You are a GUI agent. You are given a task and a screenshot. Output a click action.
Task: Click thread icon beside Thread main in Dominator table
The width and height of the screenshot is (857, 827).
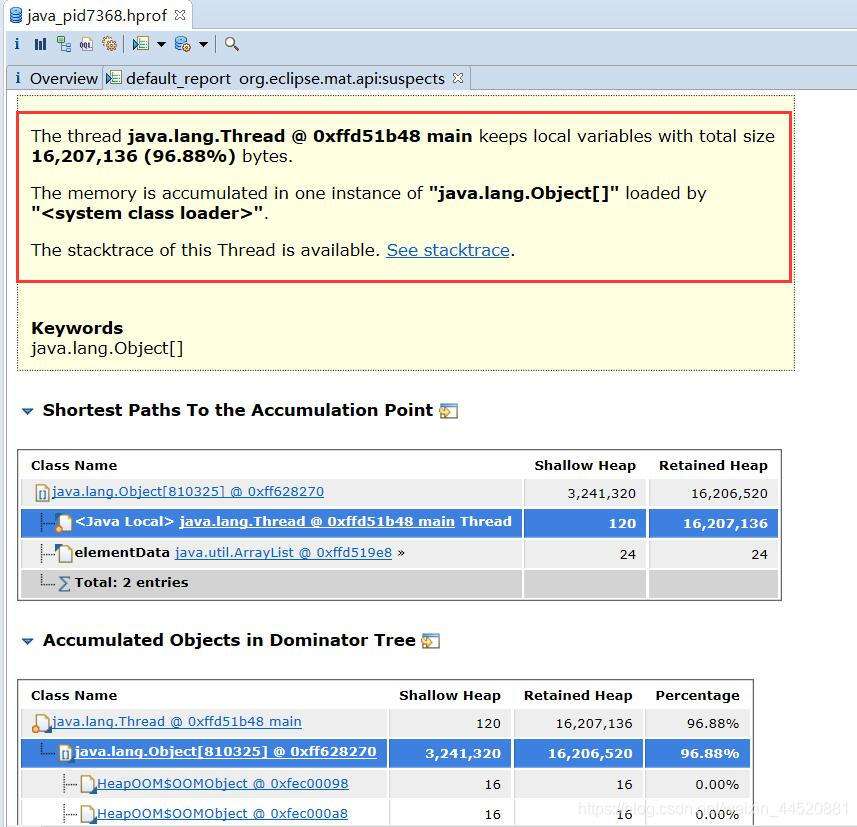click(42, 724)
